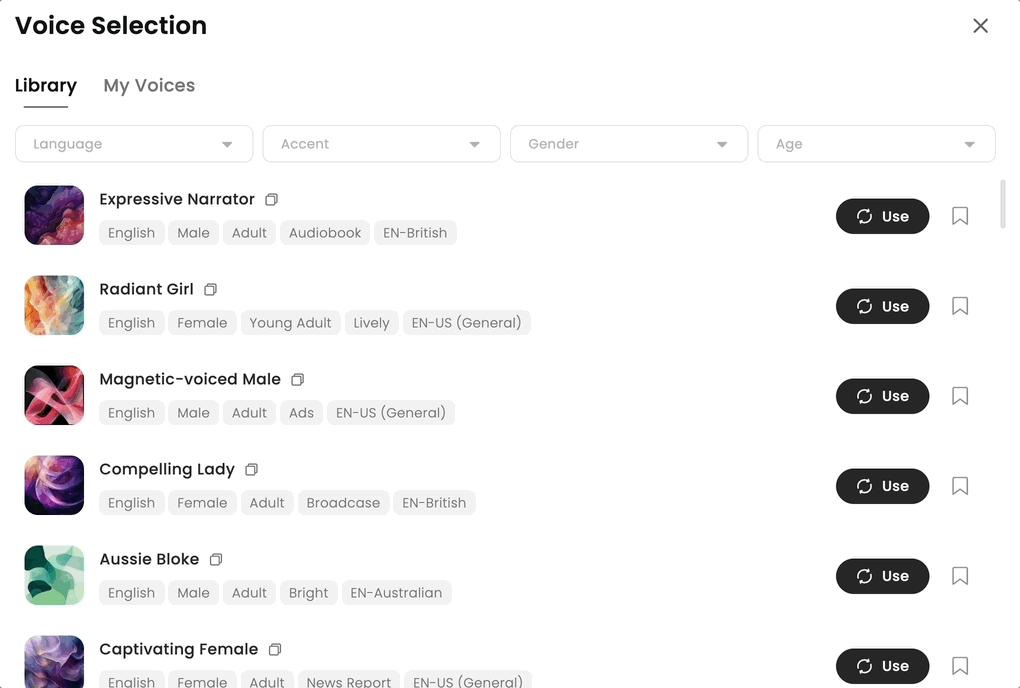1020x688 pixels.
Task: Switch to the My Voices tab
Action: coord(149,86)
